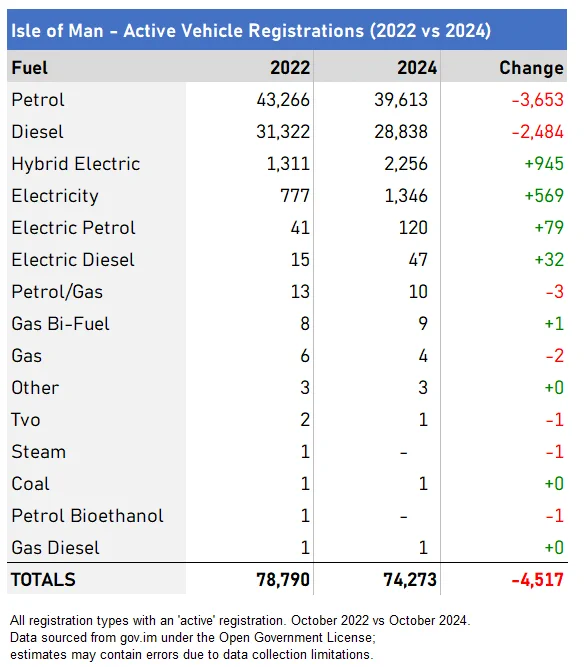Click the footnote line 'estimates may contain errors'
Viewport: 588px width, 667px height.
pos(192,655)
